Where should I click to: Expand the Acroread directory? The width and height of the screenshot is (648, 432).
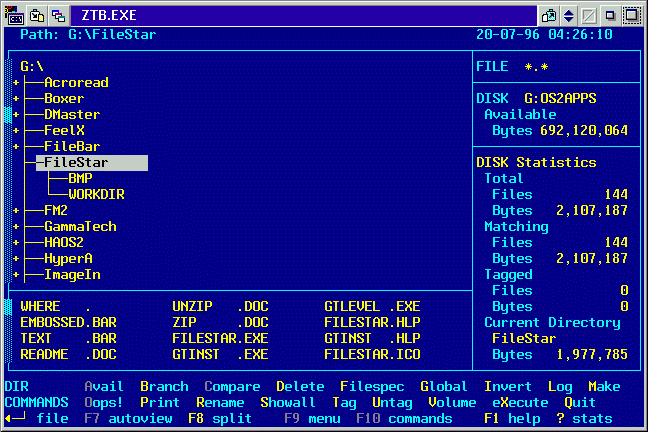[16, 83]
